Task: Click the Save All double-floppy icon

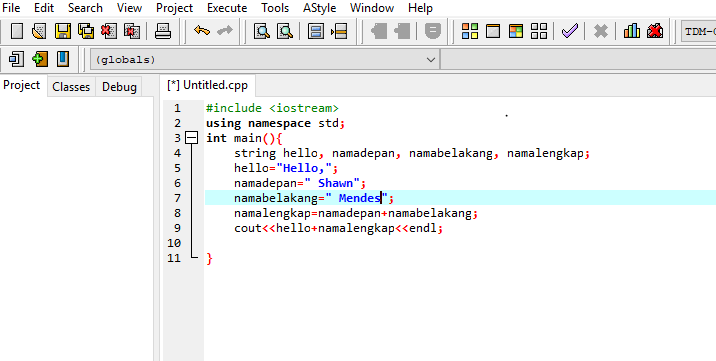Action: click(x=86, y=31)
